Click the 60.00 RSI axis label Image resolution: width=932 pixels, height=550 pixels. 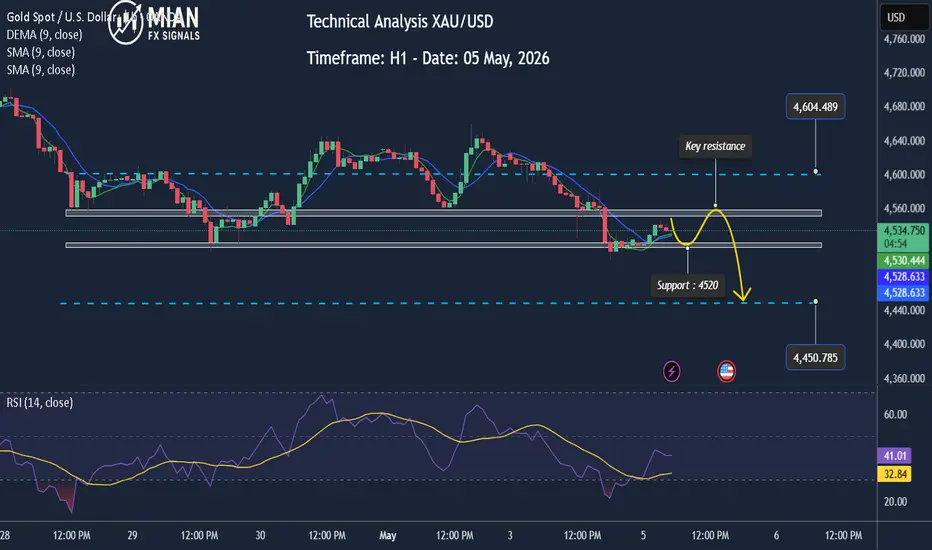coord(895,414)
